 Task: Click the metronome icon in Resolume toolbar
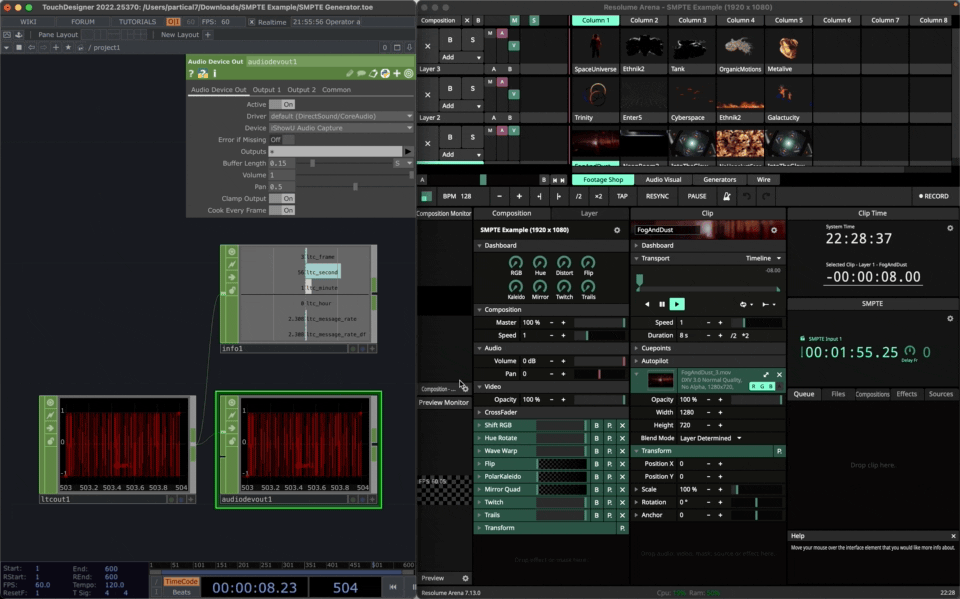tap(726, 196)
